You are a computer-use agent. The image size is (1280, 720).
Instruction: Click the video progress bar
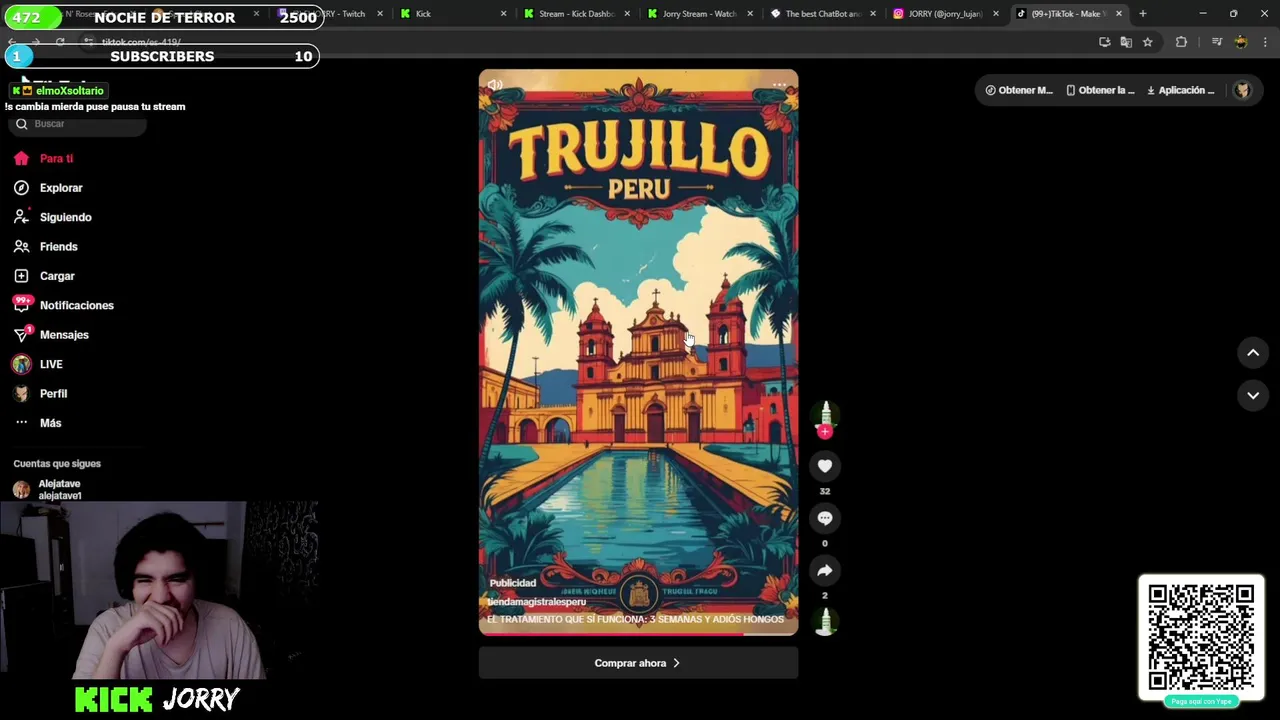point(638,633)
